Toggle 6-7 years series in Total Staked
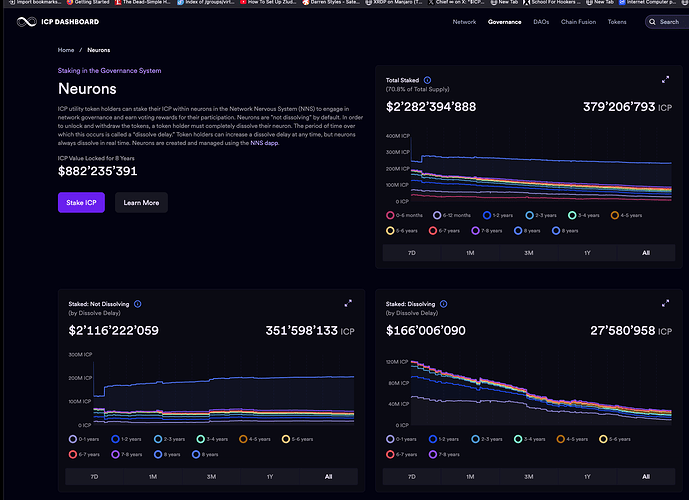The width and height of the screenshot is (689, 500). [444, 231]
